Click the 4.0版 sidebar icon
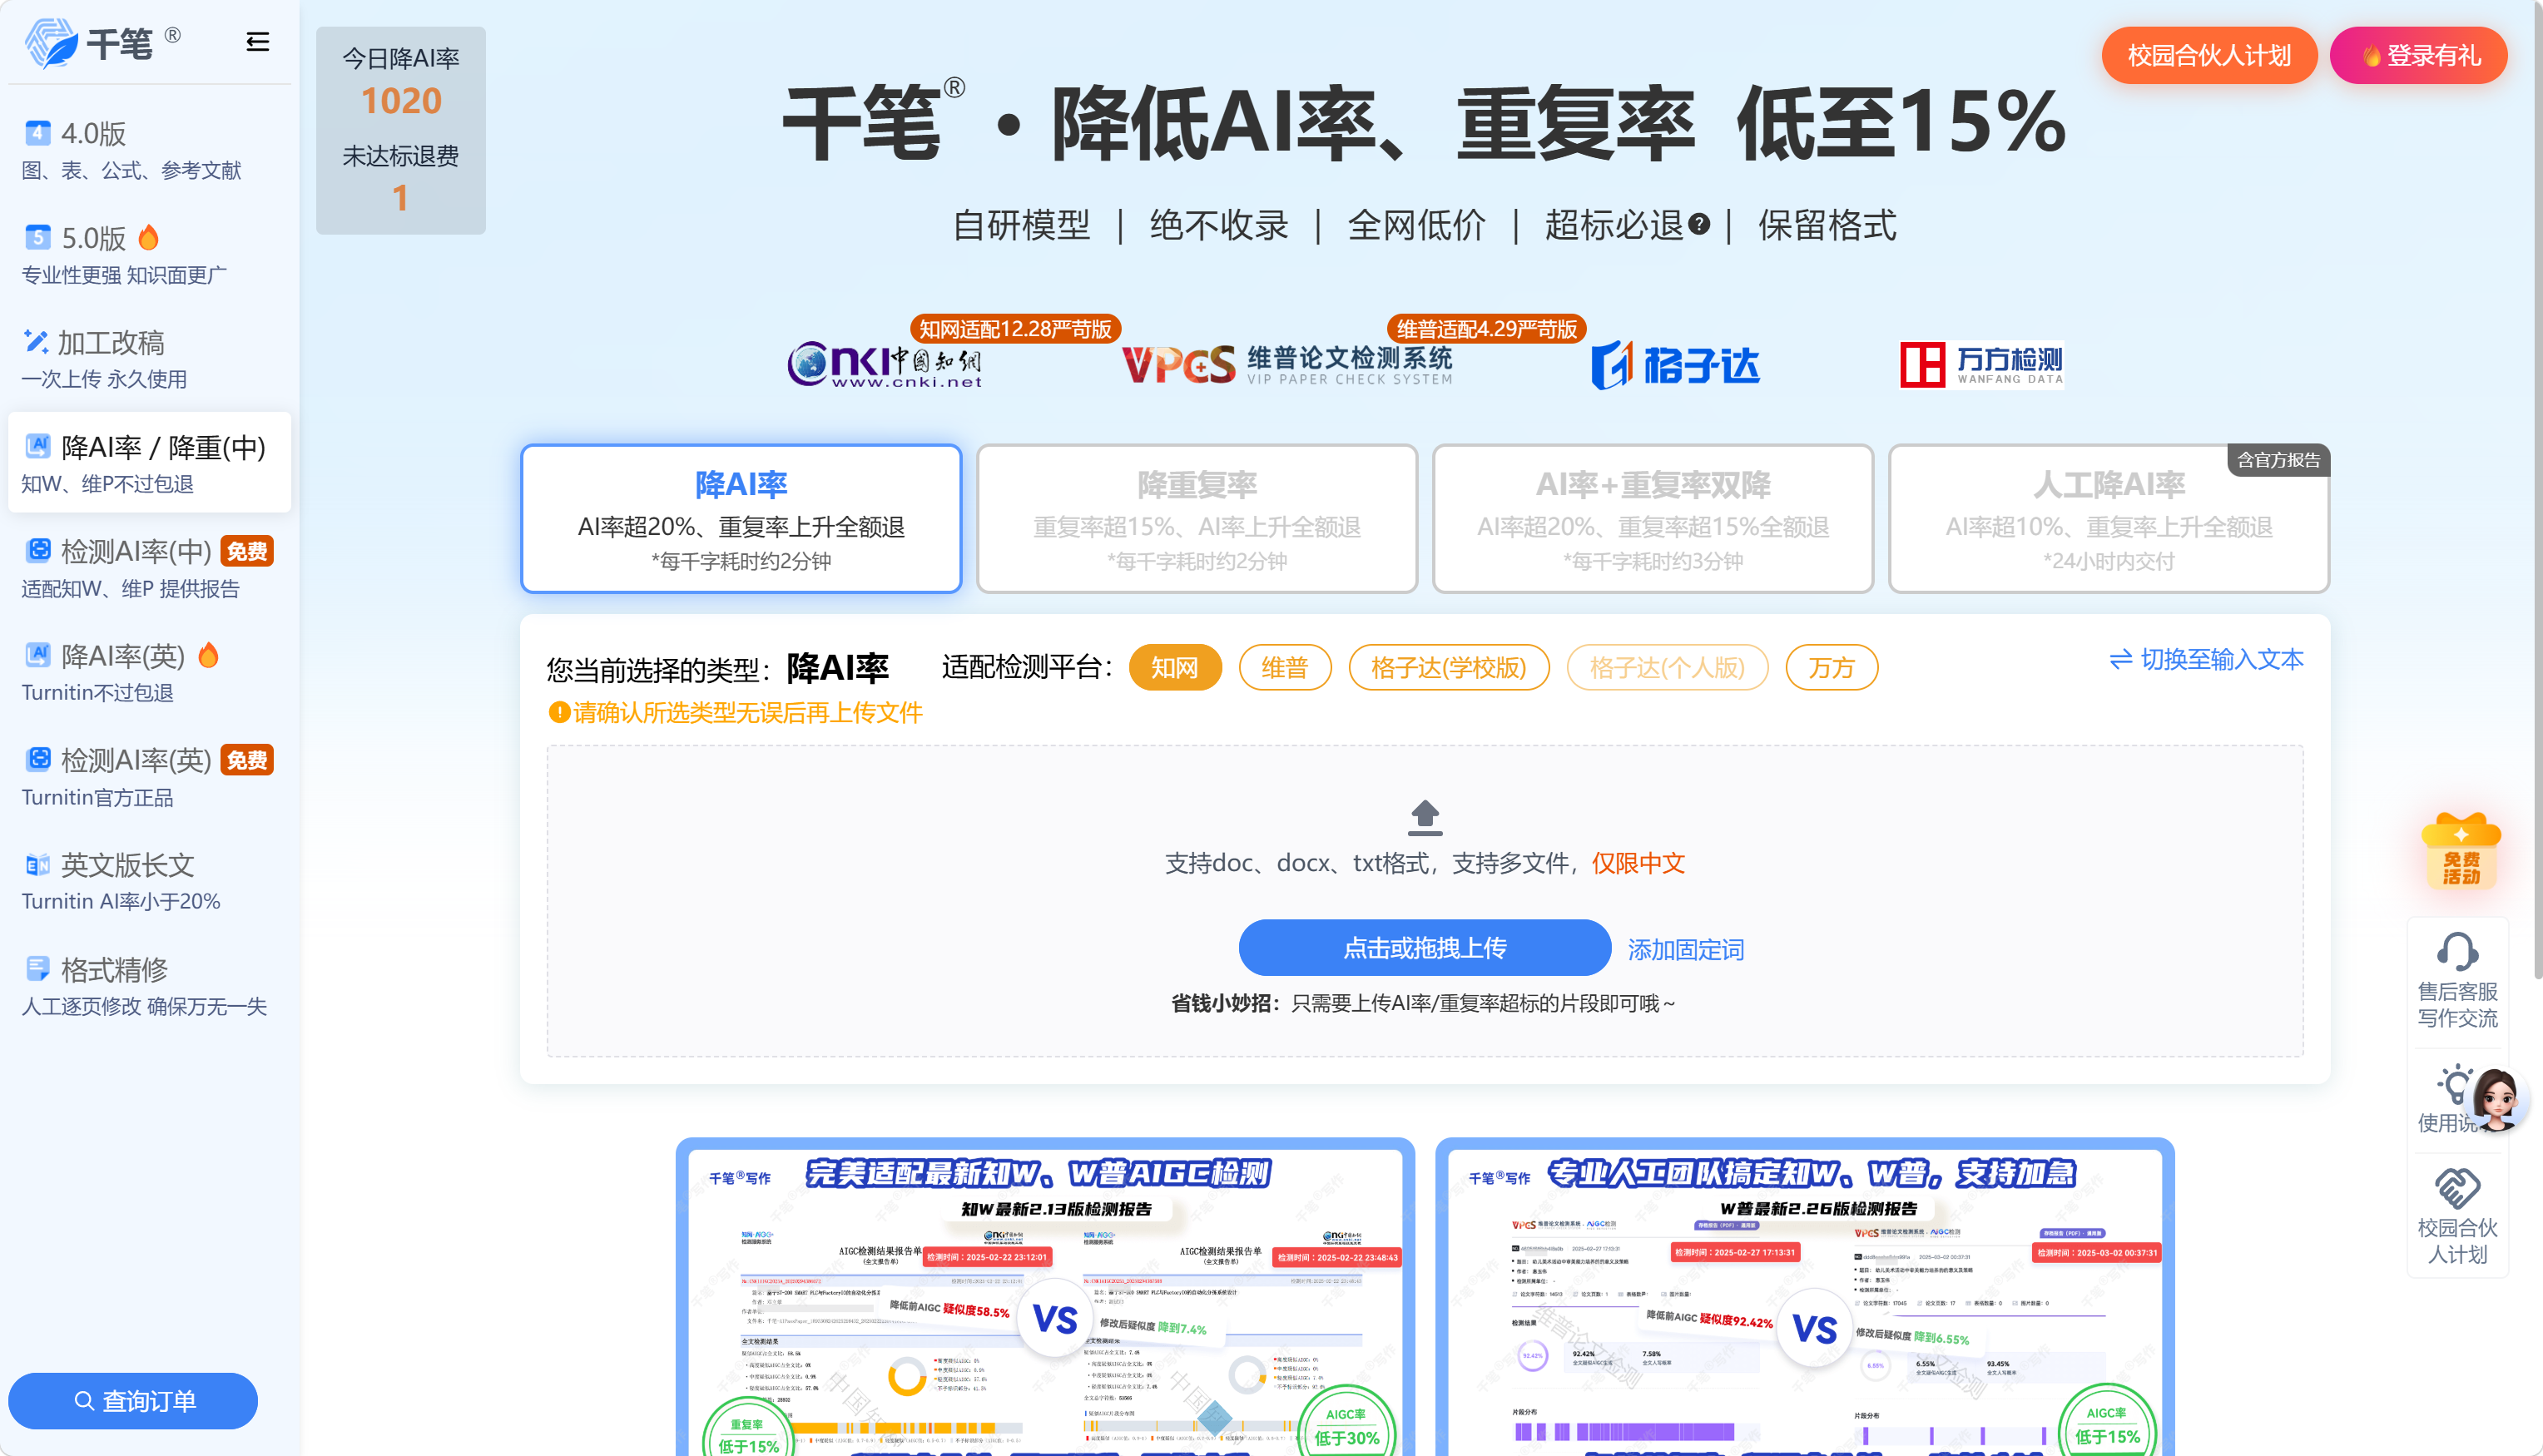 [37, 132]
